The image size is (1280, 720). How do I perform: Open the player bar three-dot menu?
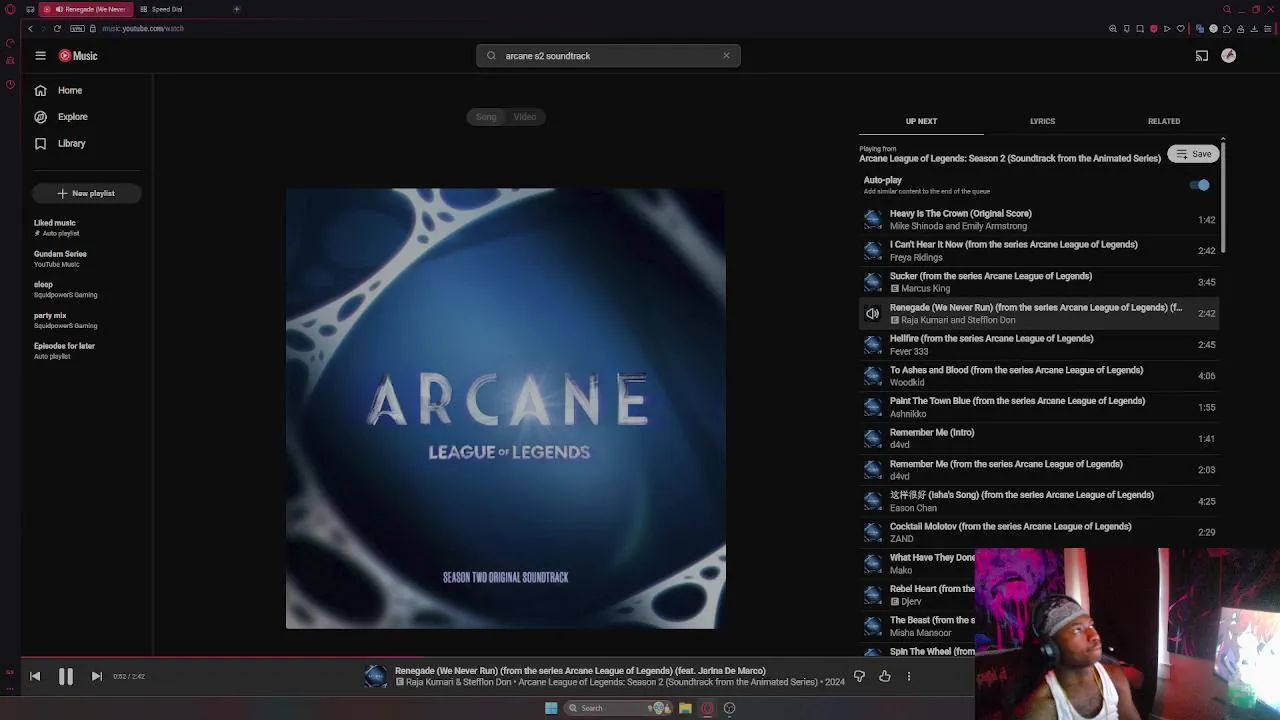tap(909, 677)
